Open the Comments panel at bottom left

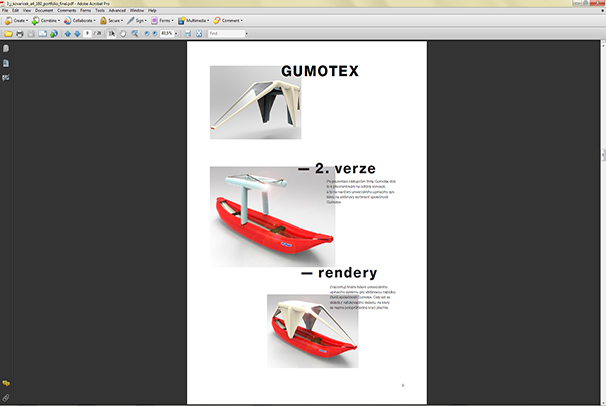(x=6, y=383)
